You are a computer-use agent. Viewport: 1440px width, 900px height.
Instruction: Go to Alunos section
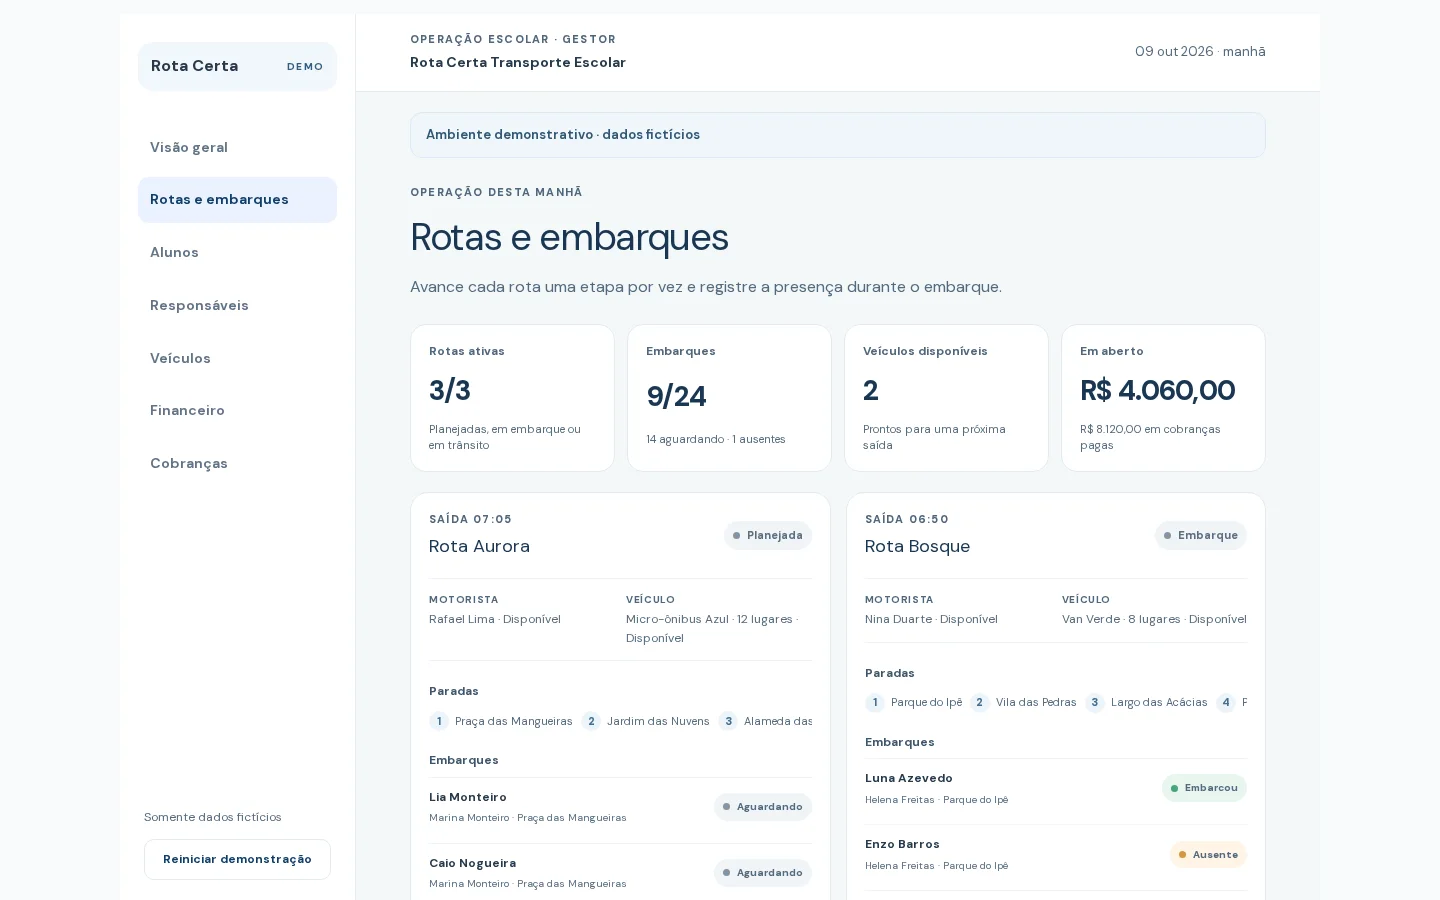[237, 253]
